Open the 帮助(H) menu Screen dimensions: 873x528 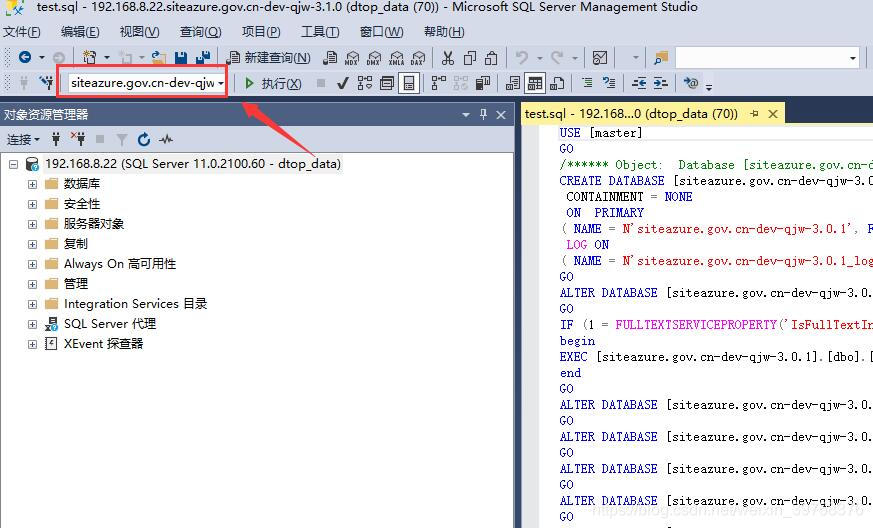tap(444, 32)
